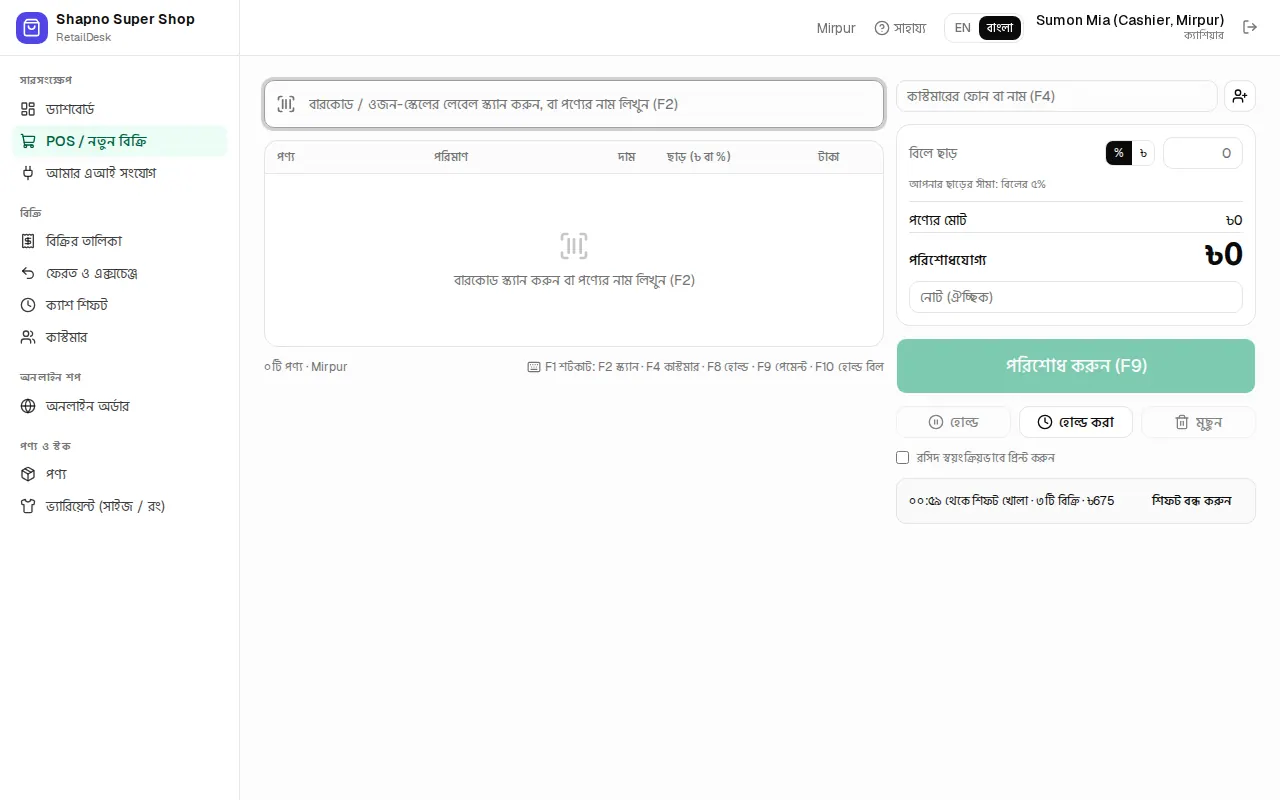1280x800 pixels.
Task: Click the add new customer icon button
Action: pyautogui.click(x=1240, y=96)
